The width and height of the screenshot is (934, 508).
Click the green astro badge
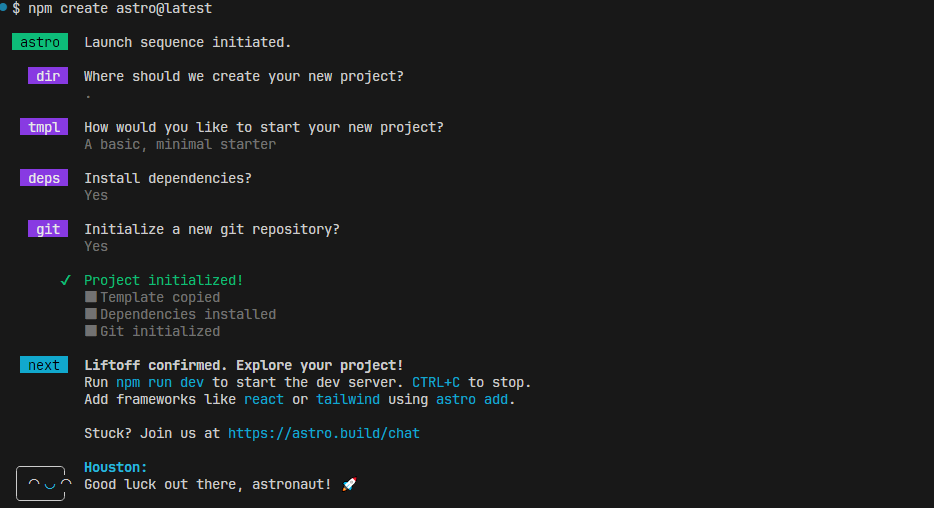[x=40, y=42]
